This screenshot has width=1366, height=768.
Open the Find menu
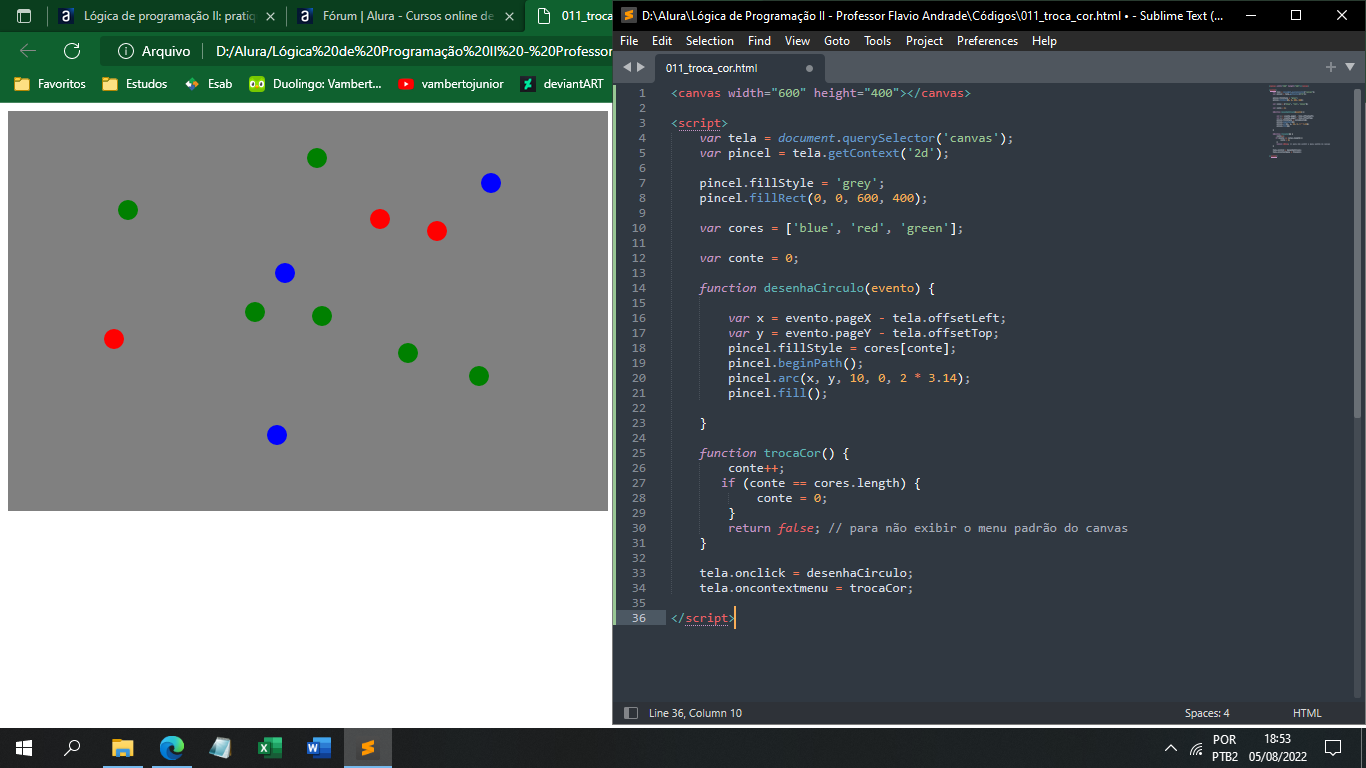[x=760, y=41]
